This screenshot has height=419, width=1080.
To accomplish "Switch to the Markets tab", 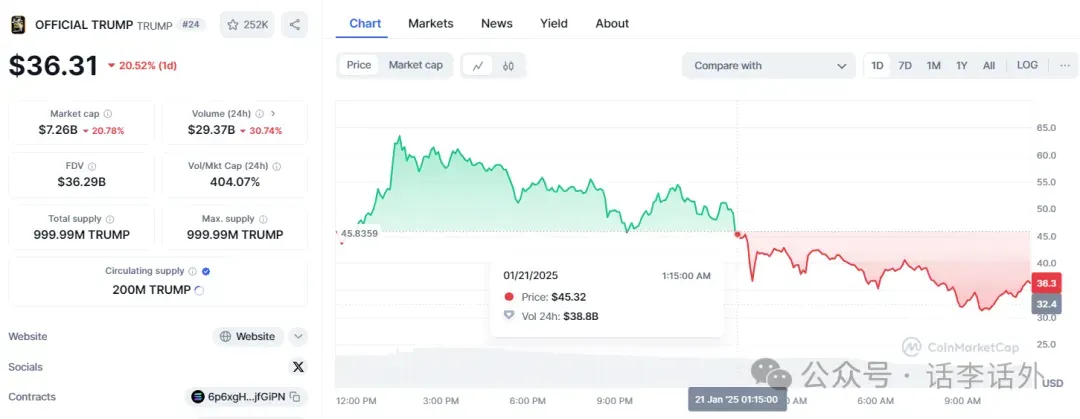I will (x=430, y=23).
